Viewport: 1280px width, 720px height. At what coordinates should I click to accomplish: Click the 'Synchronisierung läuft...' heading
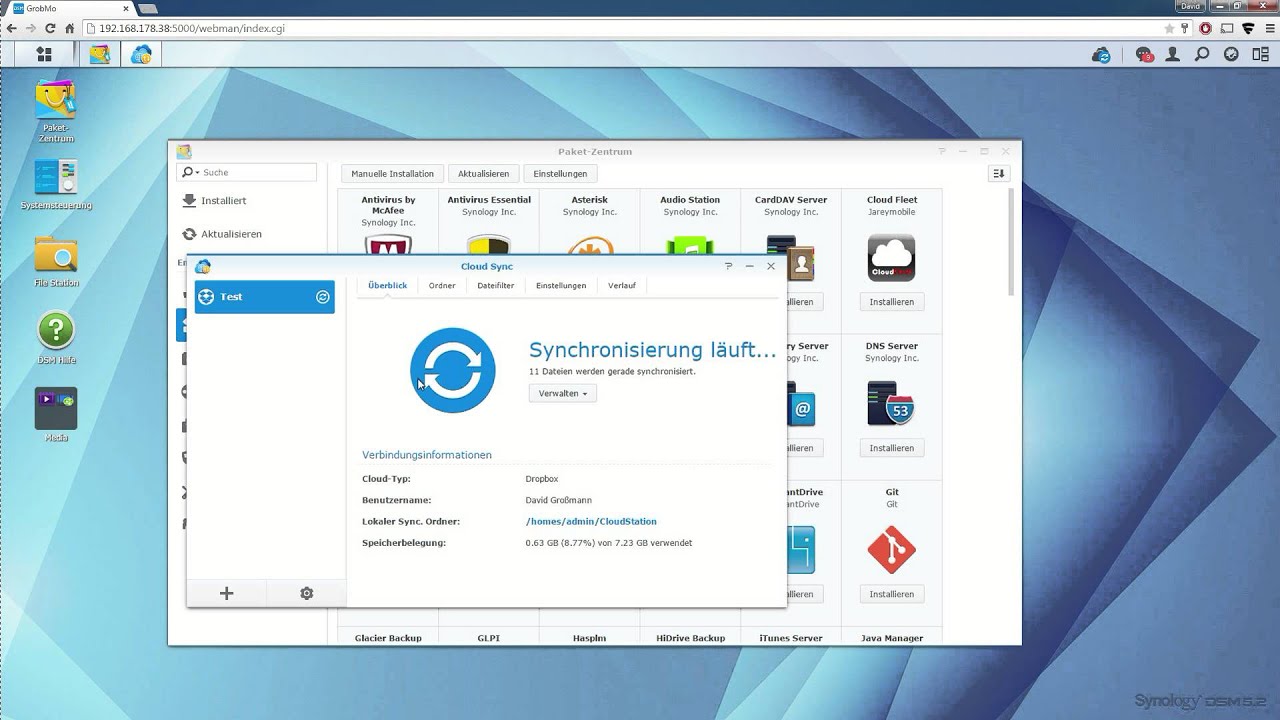click(x=652, y=350)
